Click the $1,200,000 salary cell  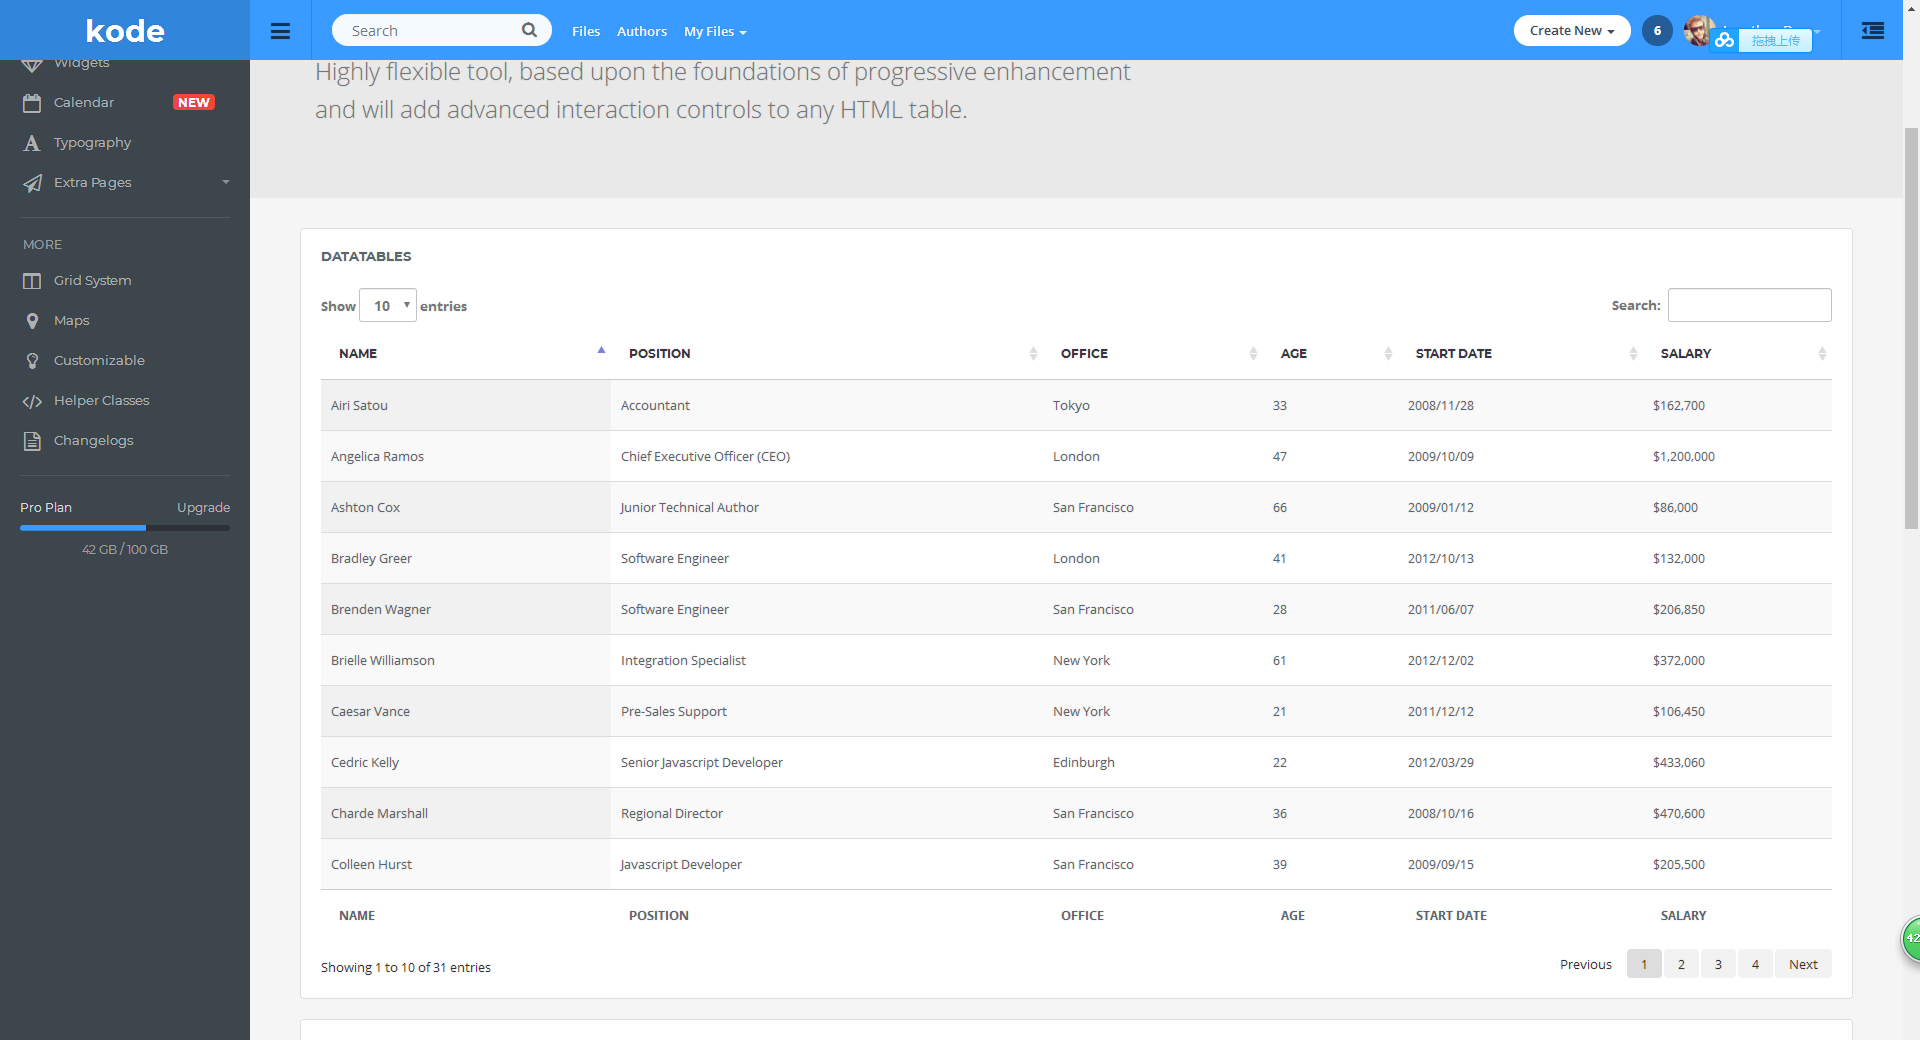(1737, 456)
